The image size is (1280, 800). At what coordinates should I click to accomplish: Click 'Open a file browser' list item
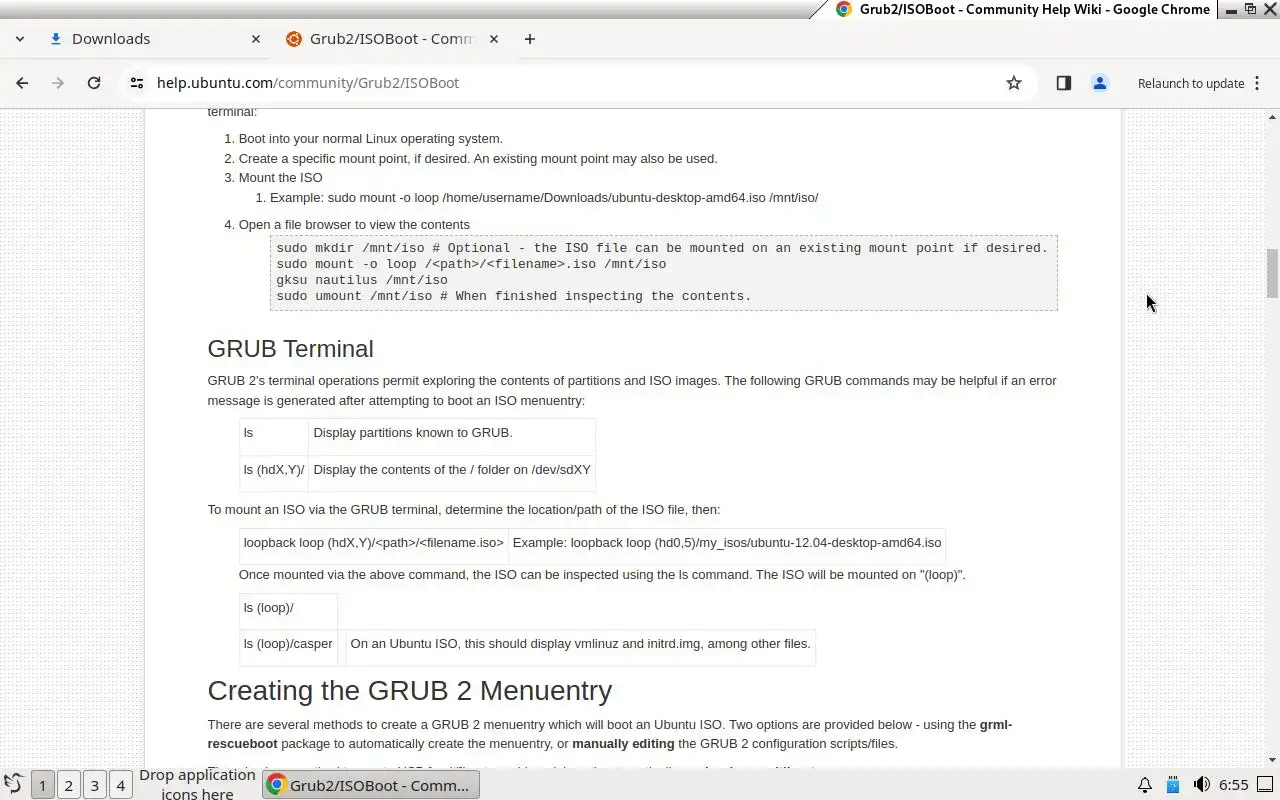coord(354,225)
